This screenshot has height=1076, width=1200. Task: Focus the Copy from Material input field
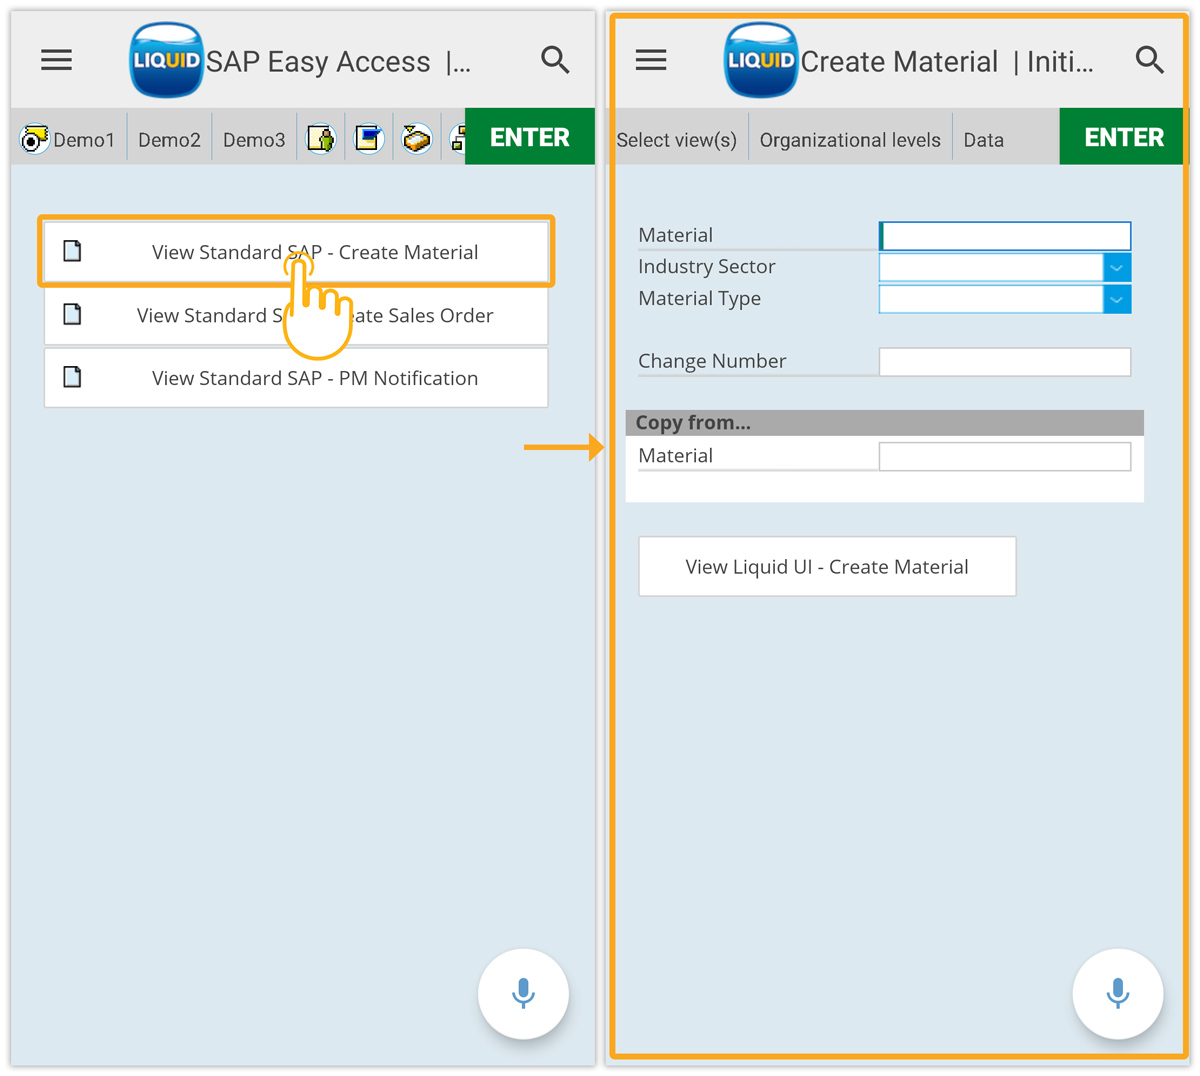(1004, 457)
